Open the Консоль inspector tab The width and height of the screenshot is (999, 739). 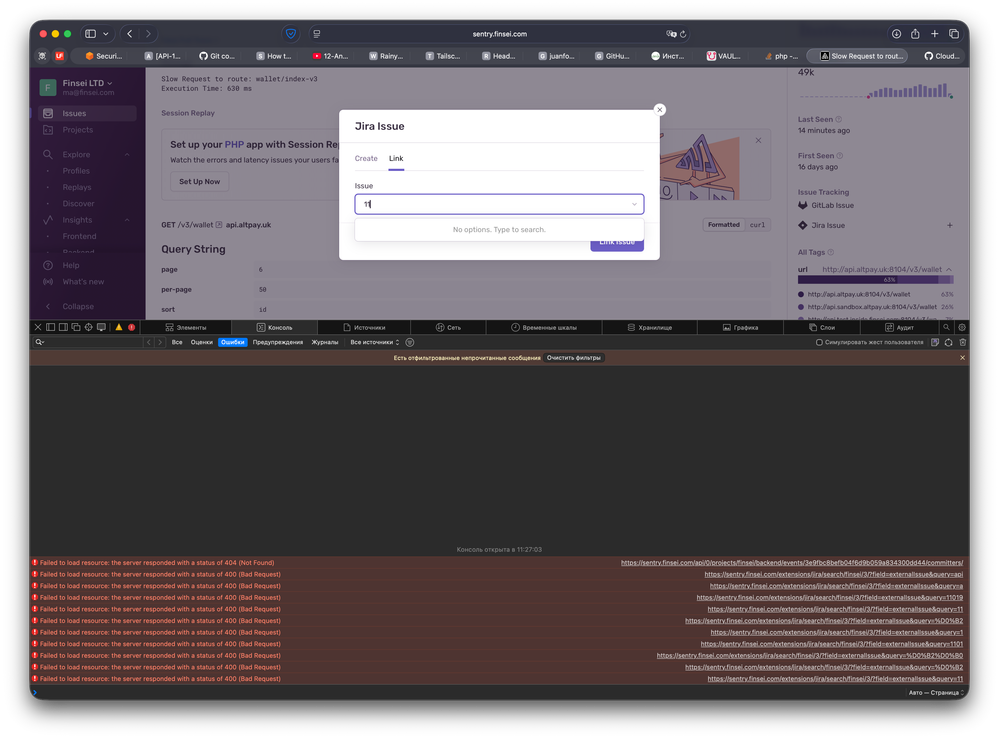coord(275,327)
